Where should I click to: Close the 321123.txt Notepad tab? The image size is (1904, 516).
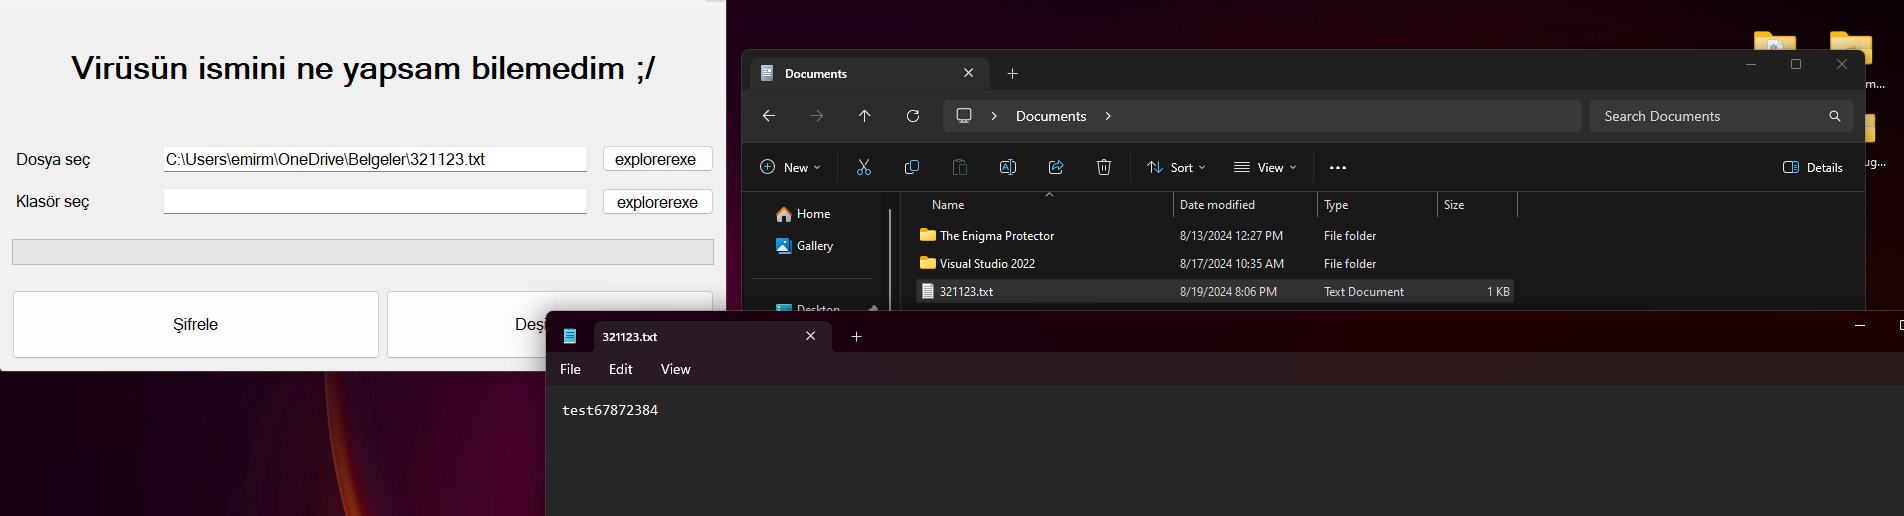[811, 336]
